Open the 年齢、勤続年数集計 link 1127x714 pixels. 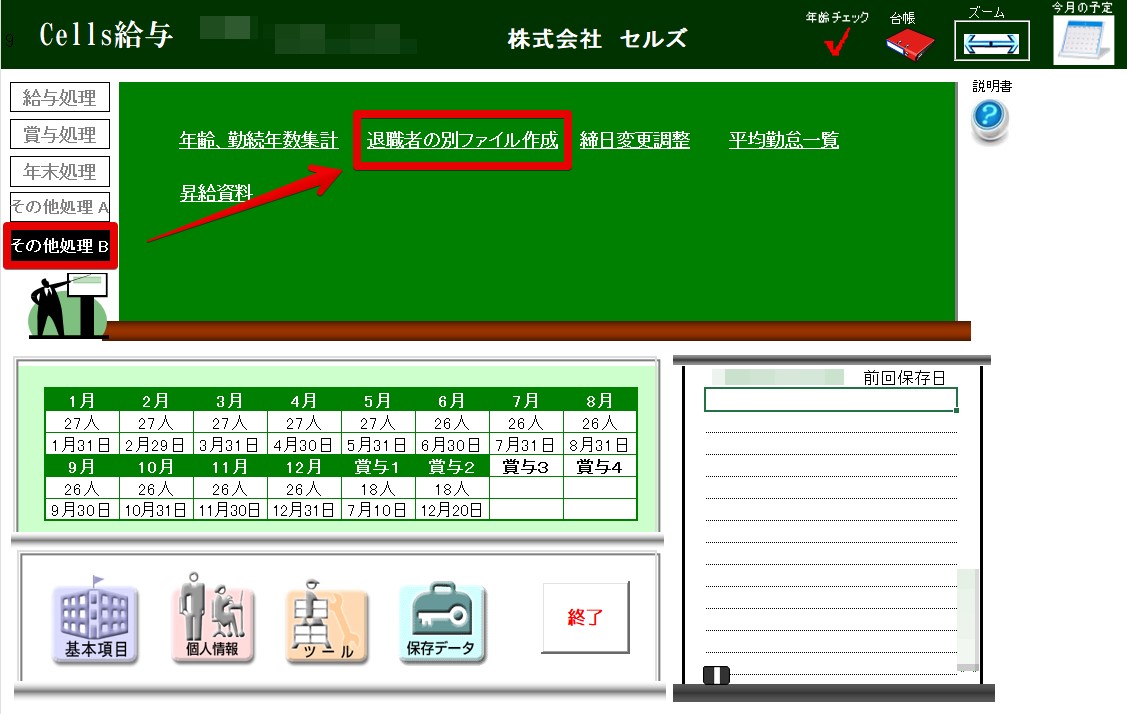(x=259, y=140)
